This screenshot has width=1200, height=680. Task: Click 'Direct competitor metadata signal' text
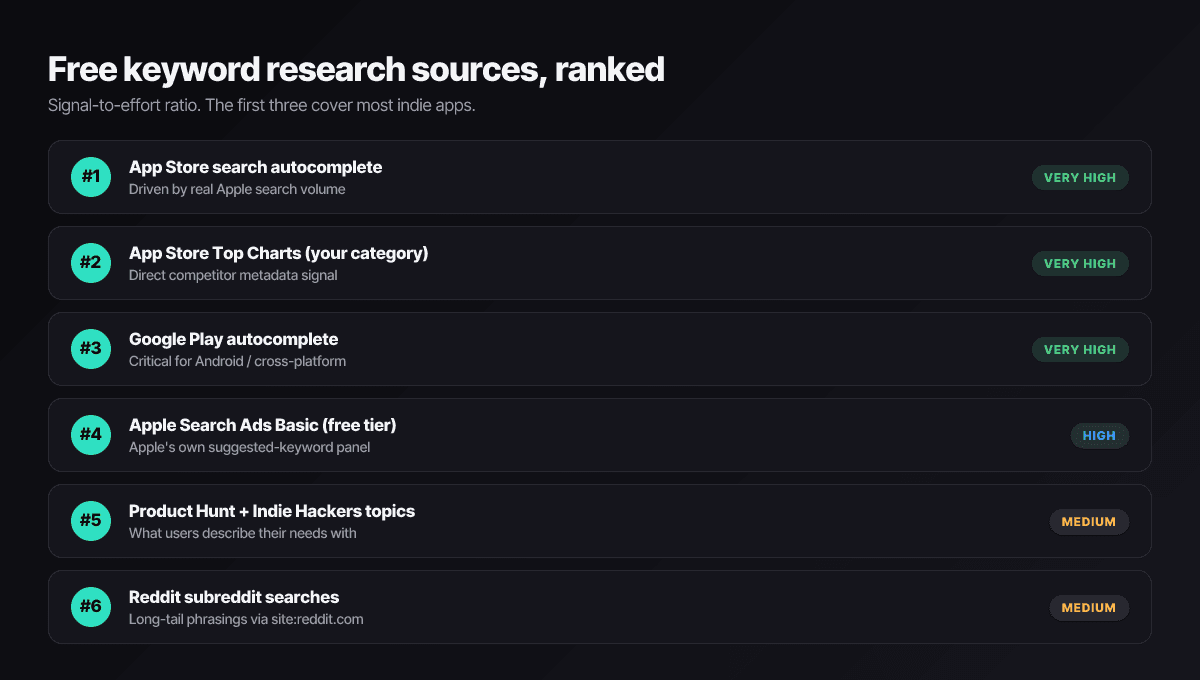pyautogui.click(x=233, y=275)
